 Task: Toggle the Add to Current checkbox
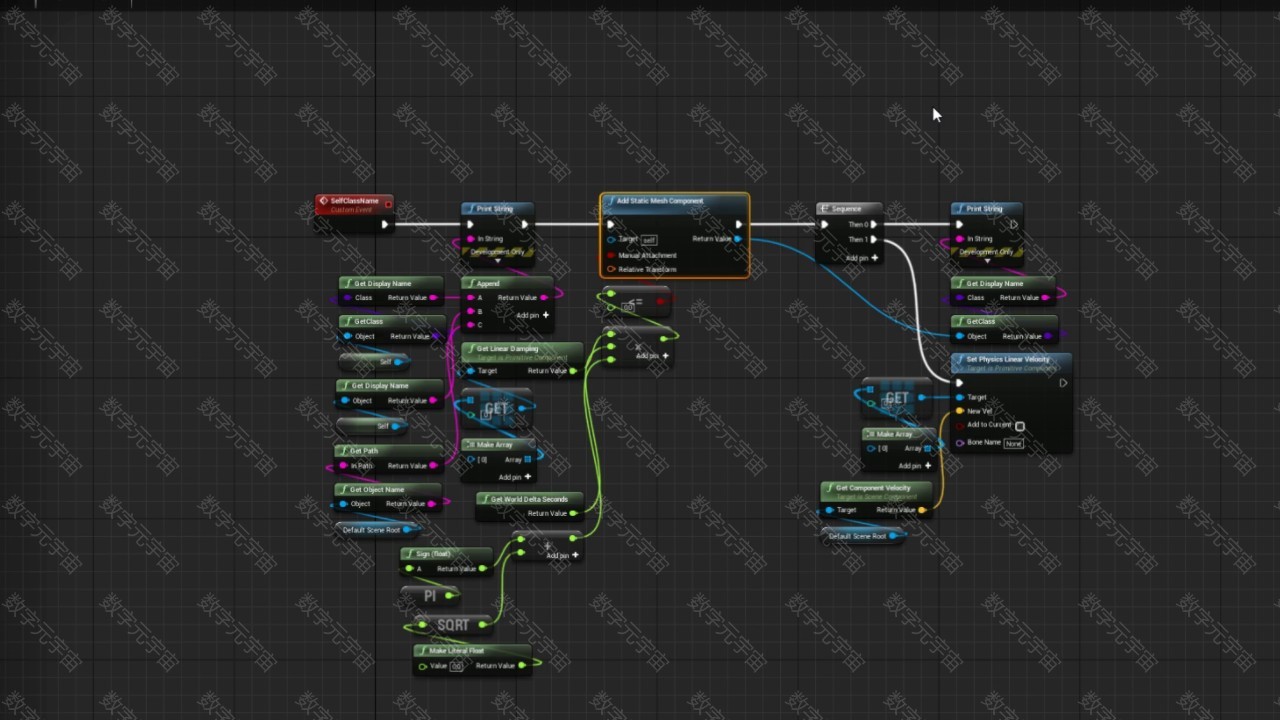pyautogui.click(x=1019, y=426)
